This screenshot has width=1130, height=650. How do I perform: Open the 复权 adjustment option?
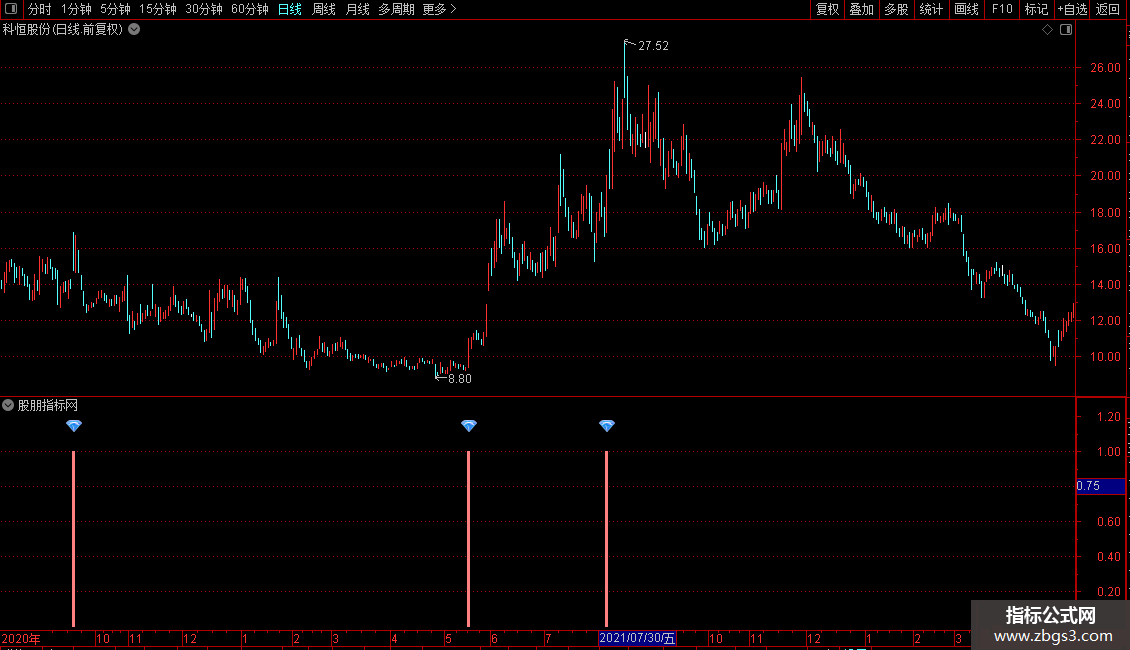pos(827,9)
